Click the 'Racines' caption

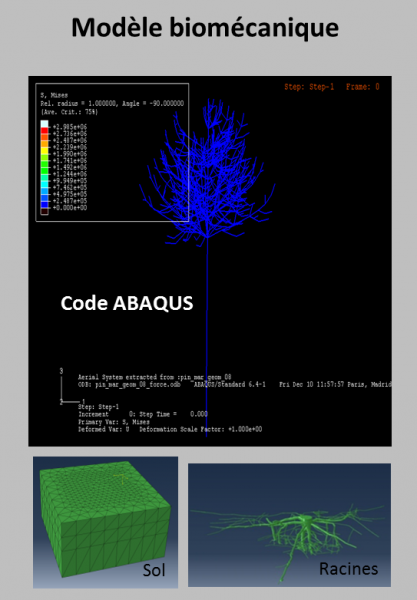(x=349, y=569)
